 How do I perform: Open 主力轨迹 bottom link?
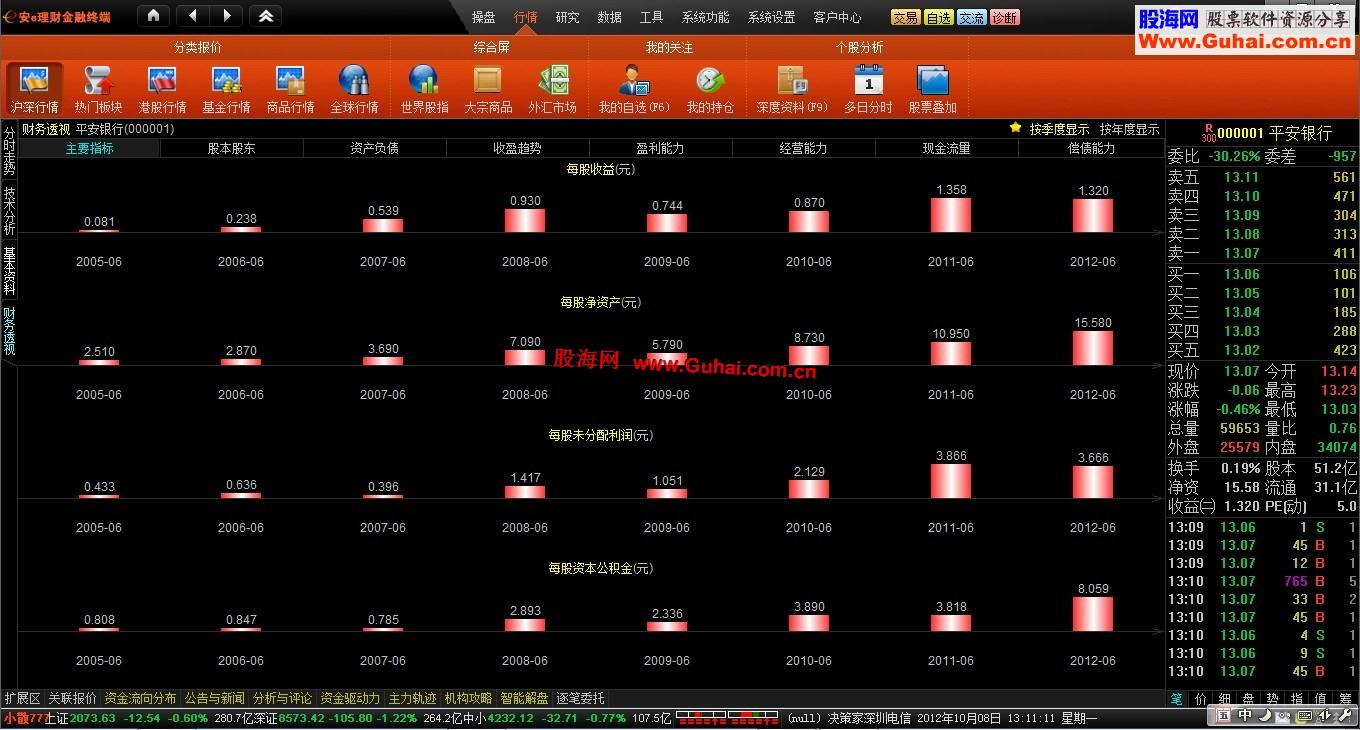(413, 698)
